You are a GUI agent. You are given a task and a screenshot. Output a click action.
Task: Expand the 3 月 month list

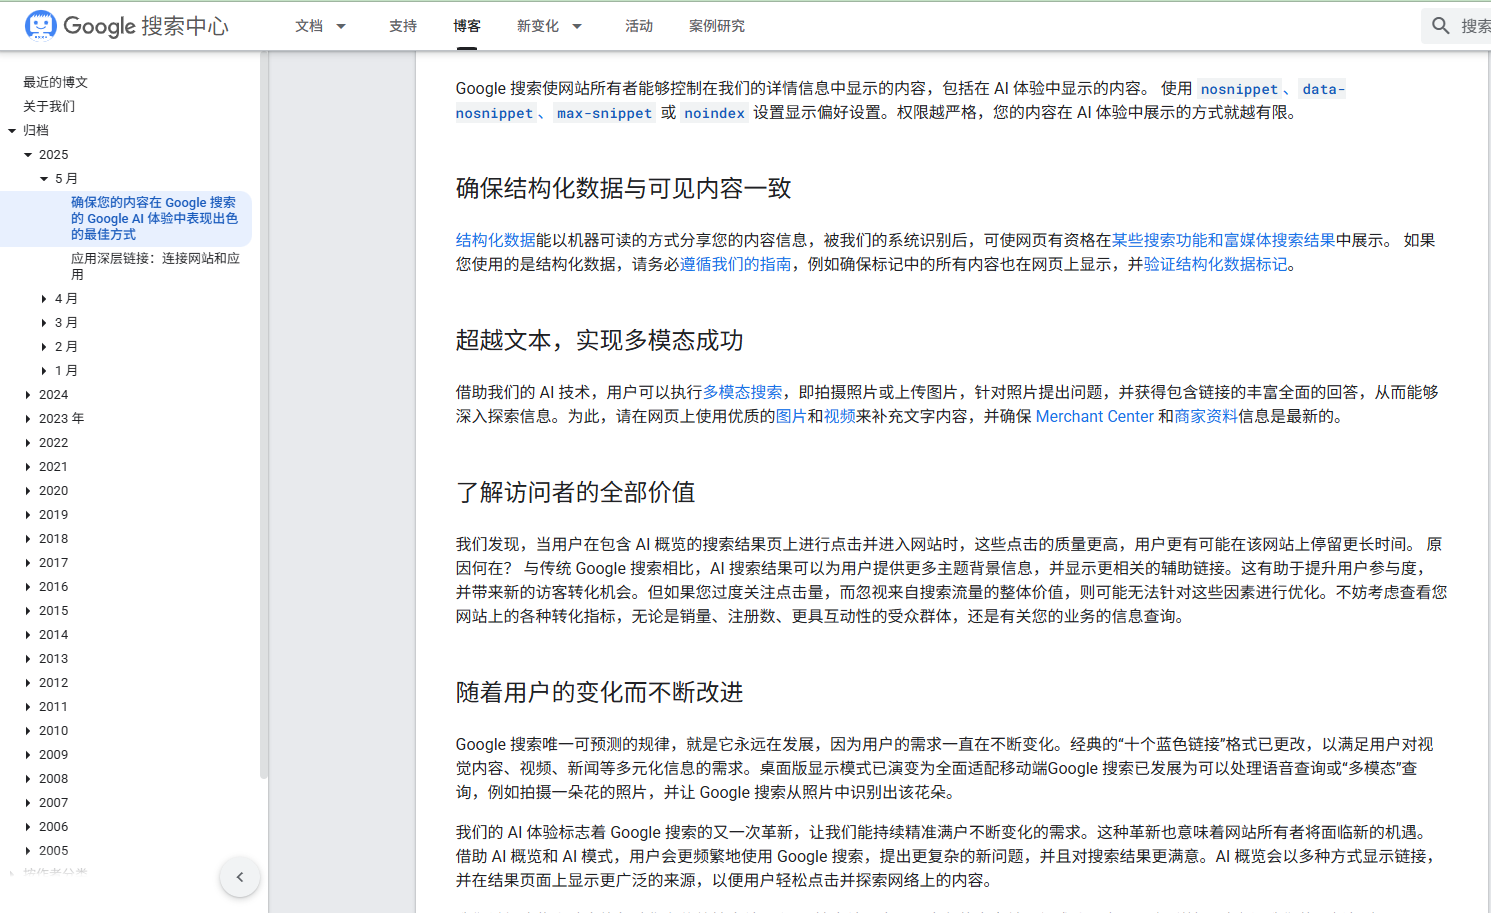[x=44, y=323]
